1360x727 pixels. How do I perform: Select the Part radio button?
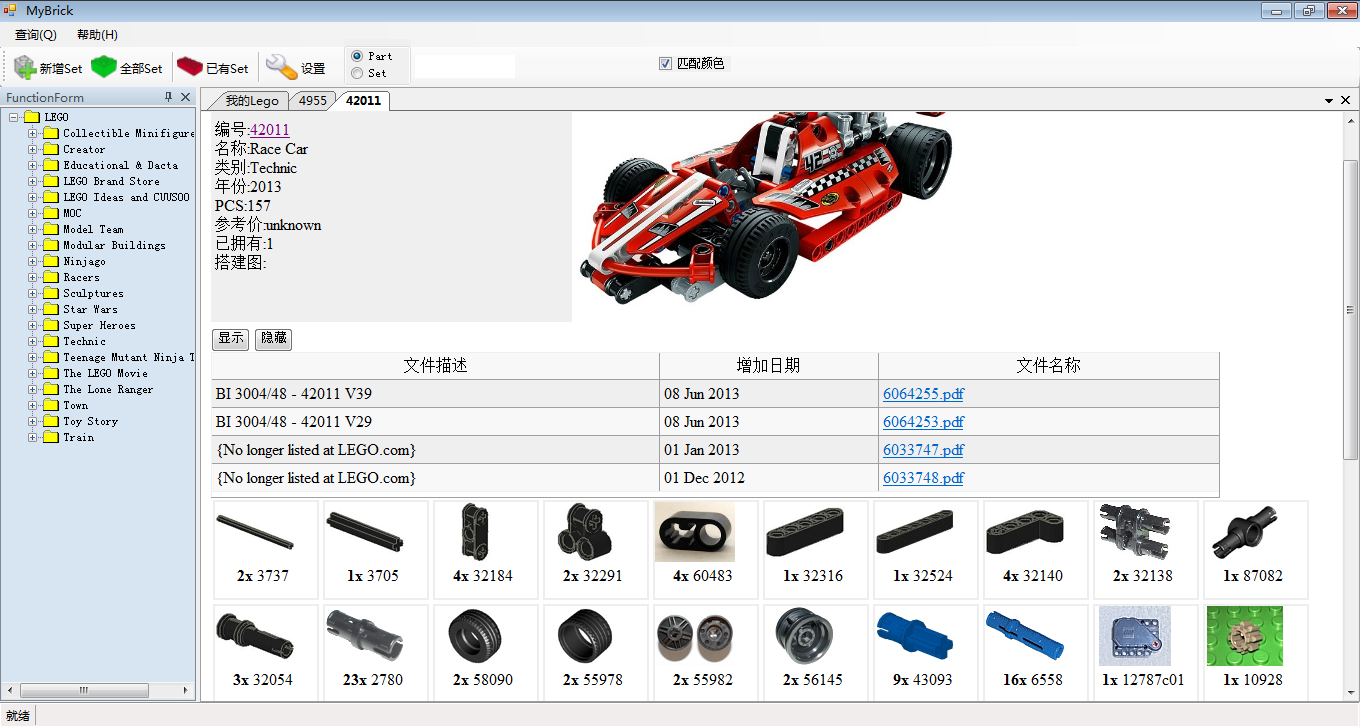[x=357, y=56]
